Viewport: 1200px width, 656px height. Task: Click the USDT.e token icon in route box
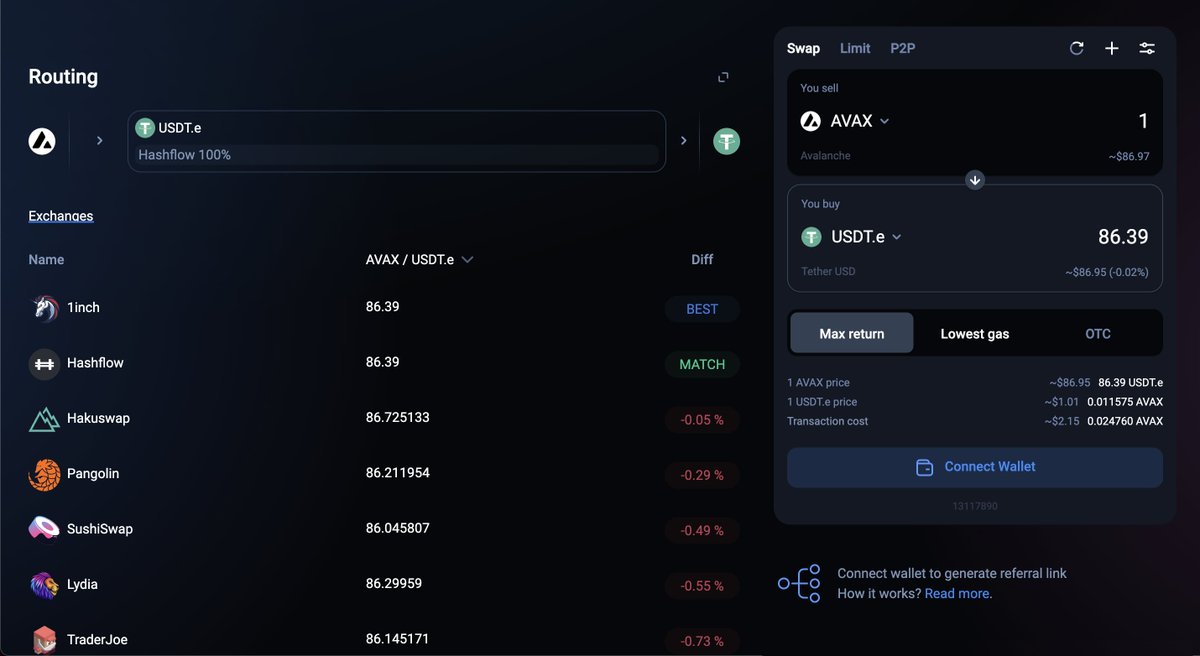click(x=145, y=128)
